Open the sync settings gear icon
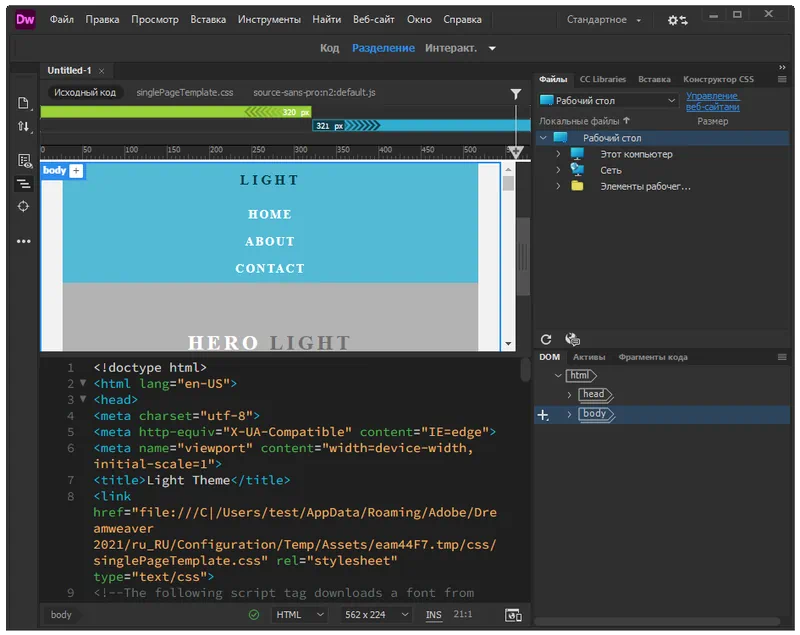 pos(678,20)
